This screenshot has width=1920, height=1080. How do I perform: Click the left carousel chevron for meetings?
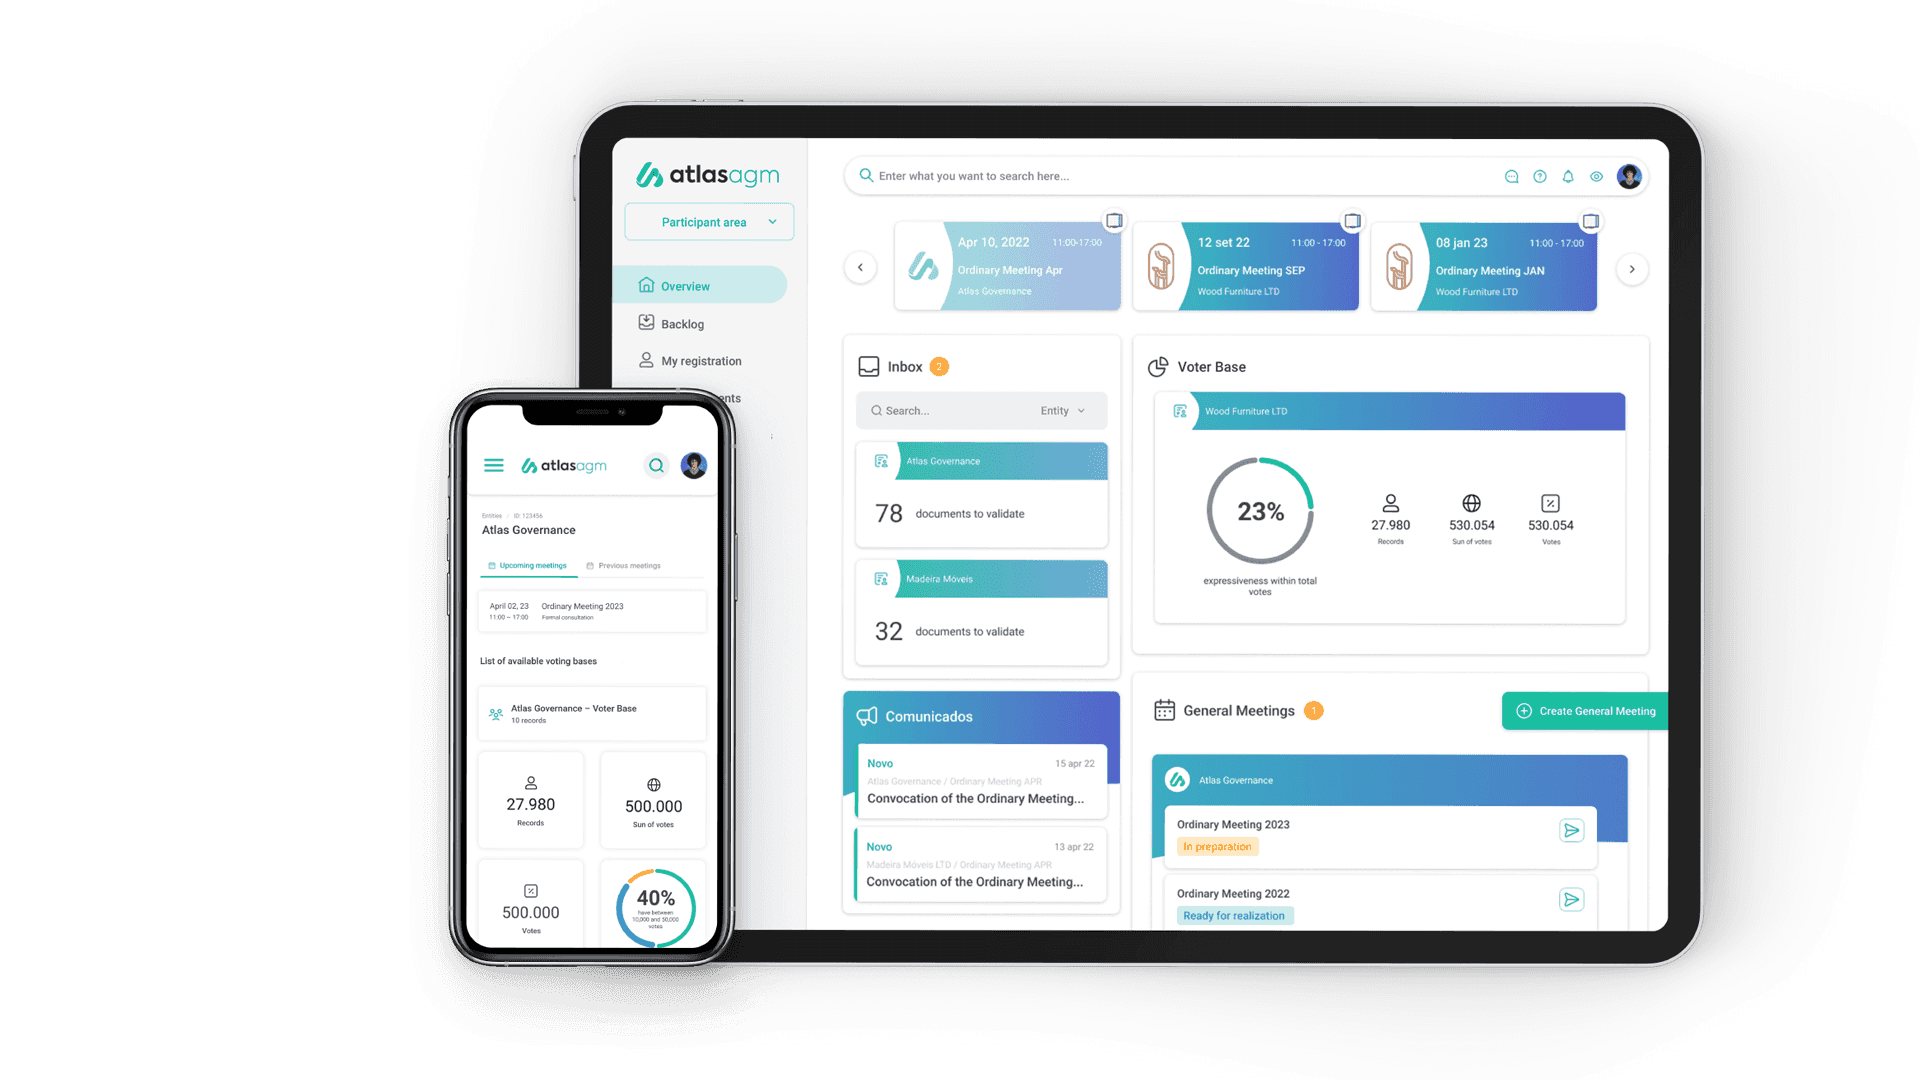(x=861, y=269)
